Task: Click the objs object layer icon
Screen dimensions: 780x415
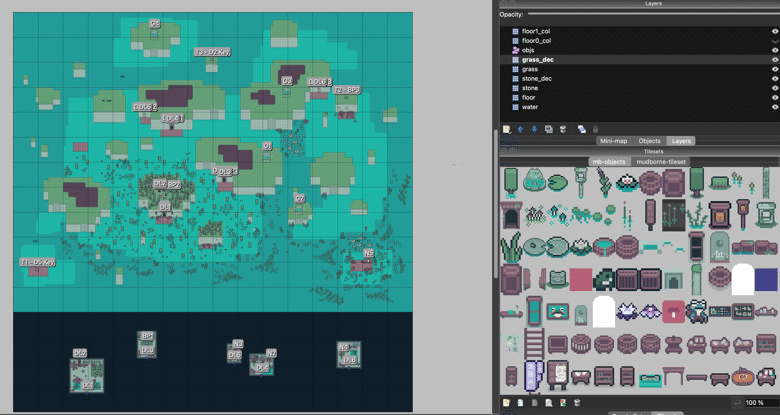Action: point(515,50)
